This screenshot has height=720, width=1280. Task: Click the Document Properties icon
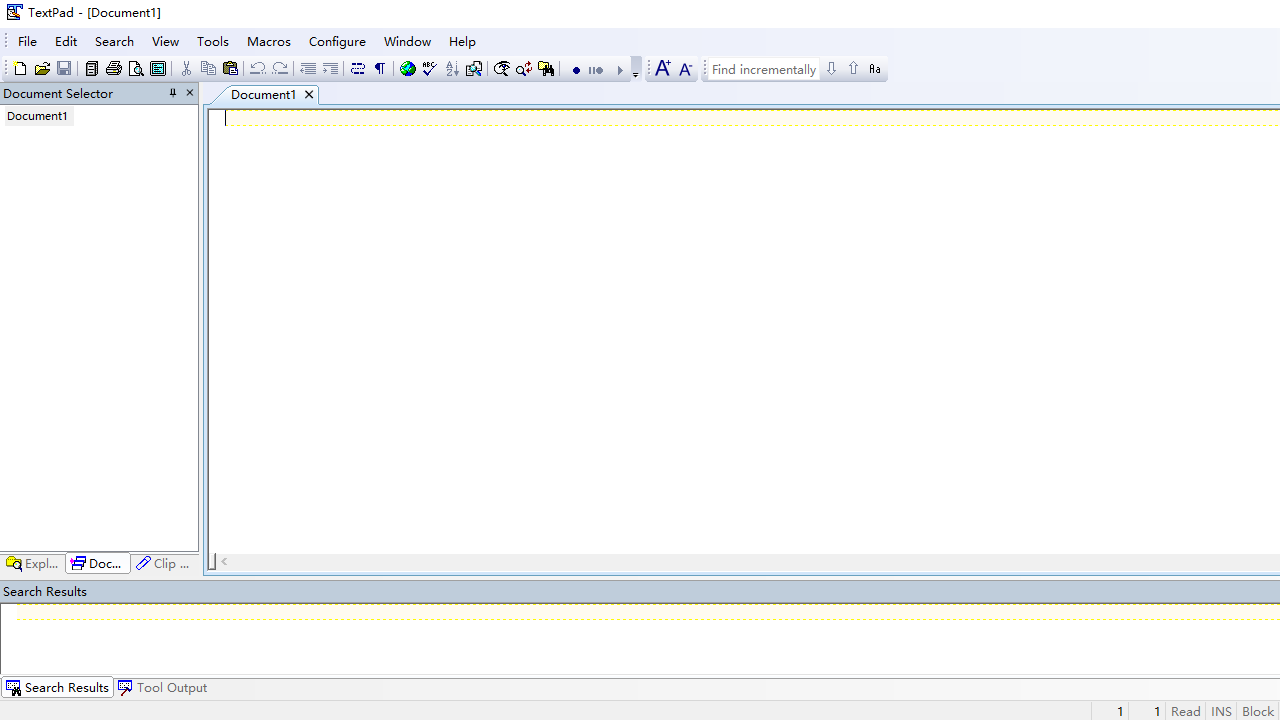point(158,69)
